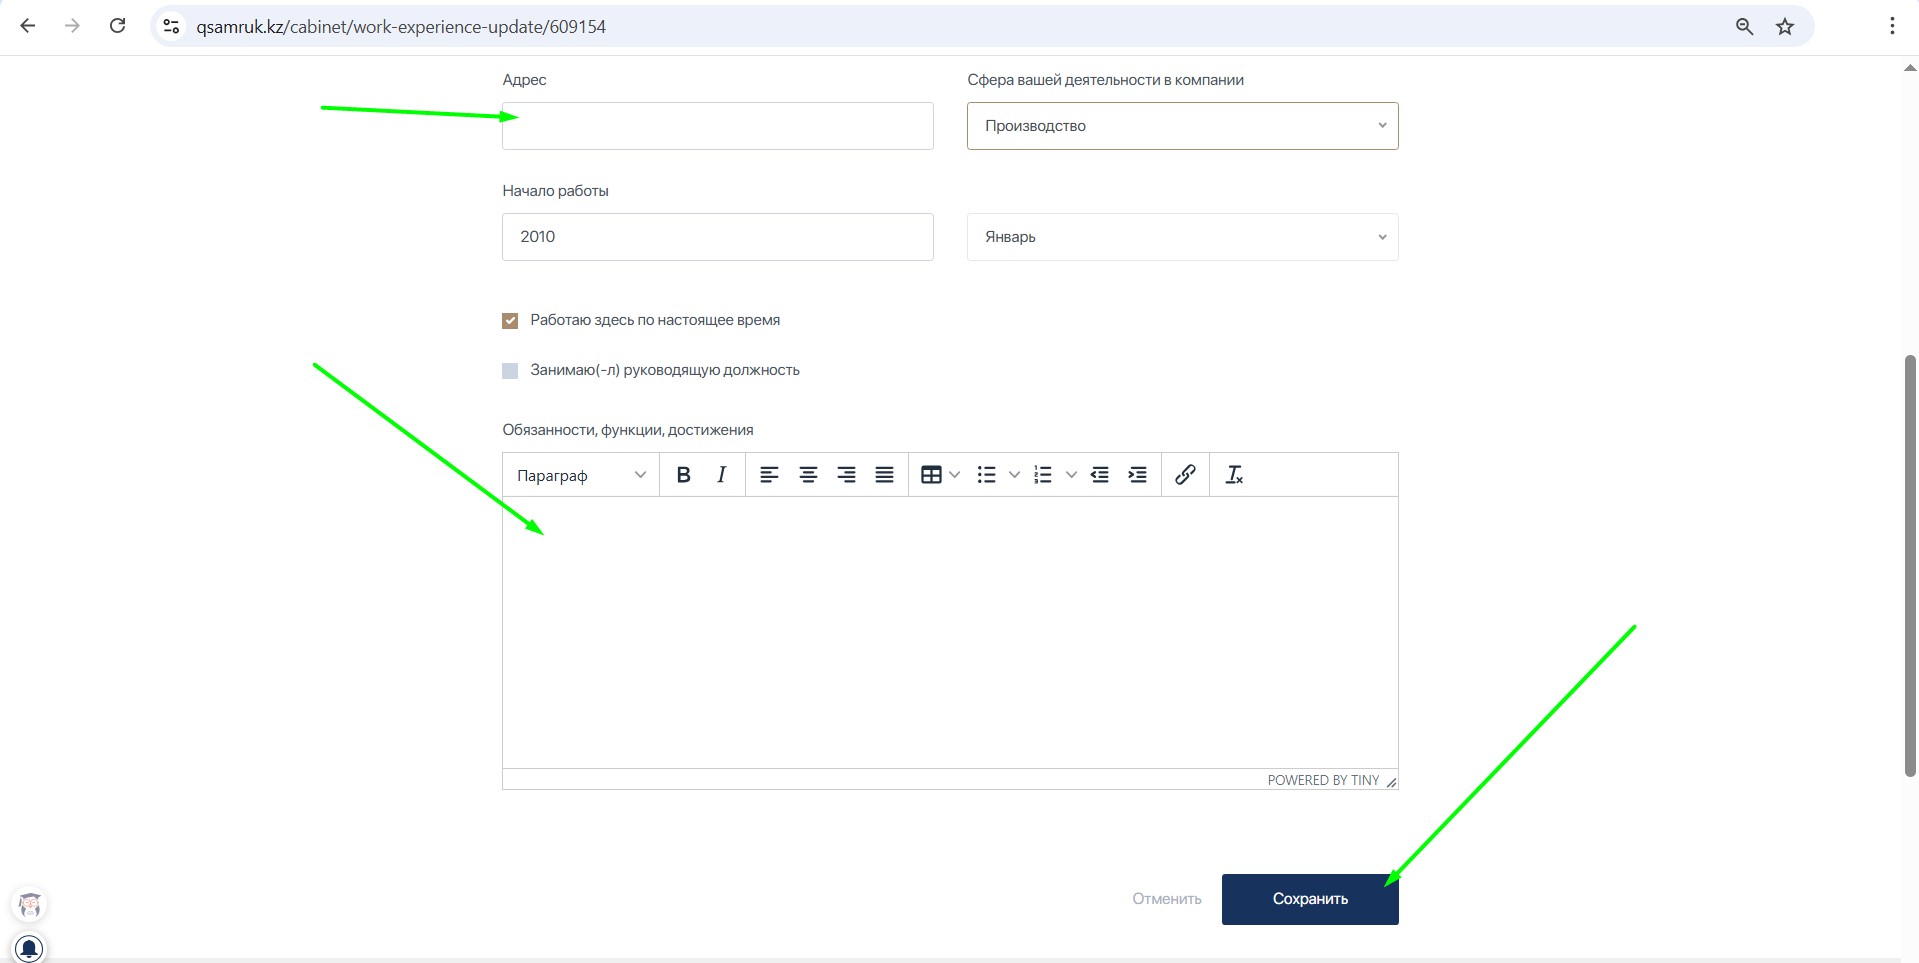1919x963 pixels.
Task: Bookmark this page with the star icon
Action: 1785,27
